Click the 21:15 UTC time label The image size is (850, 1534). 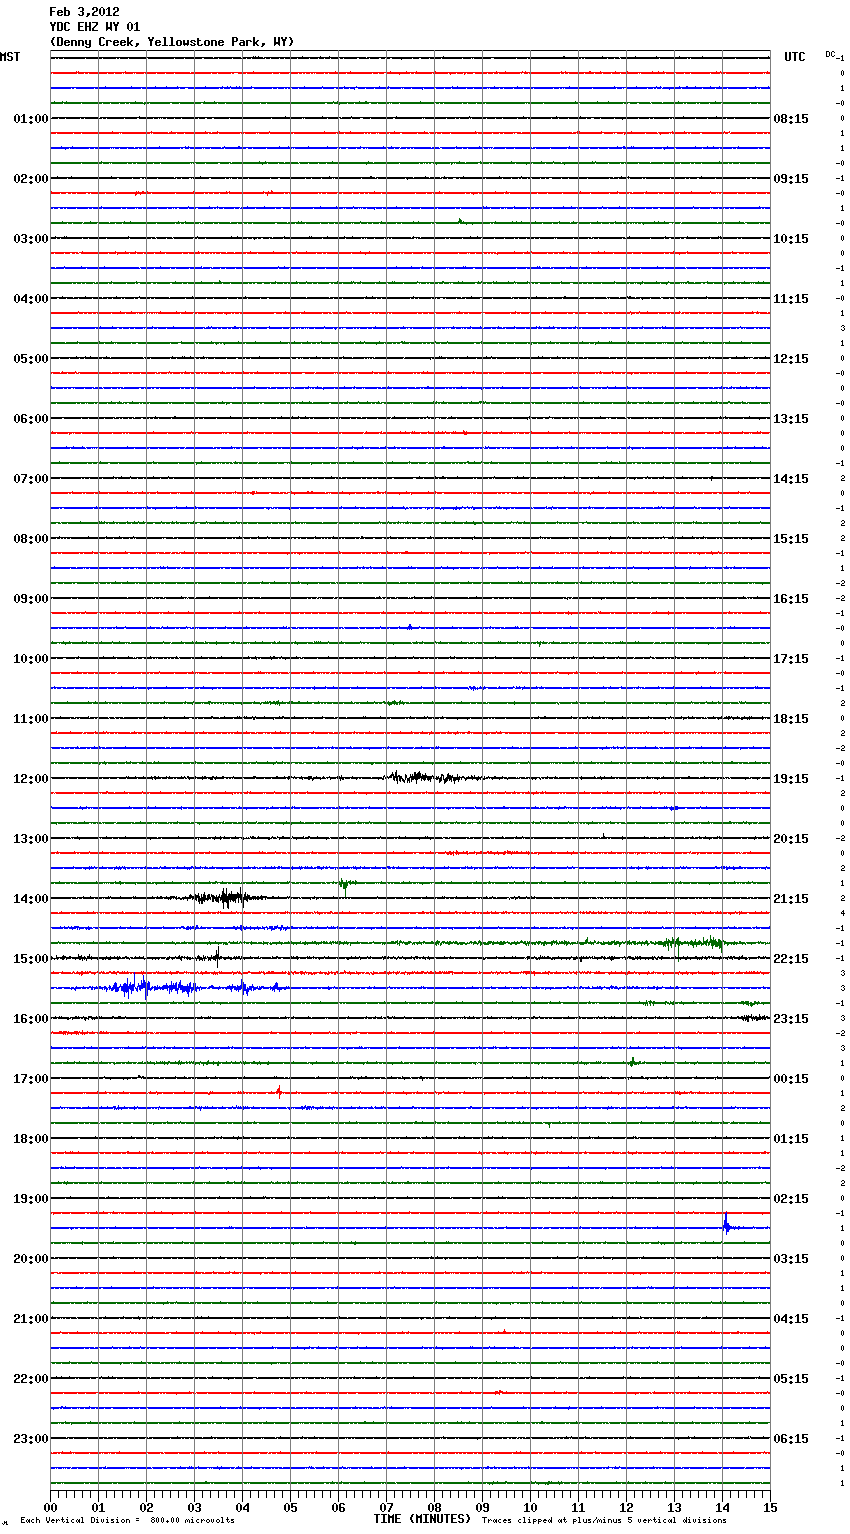pyautogui.click(x=791, y=898)
